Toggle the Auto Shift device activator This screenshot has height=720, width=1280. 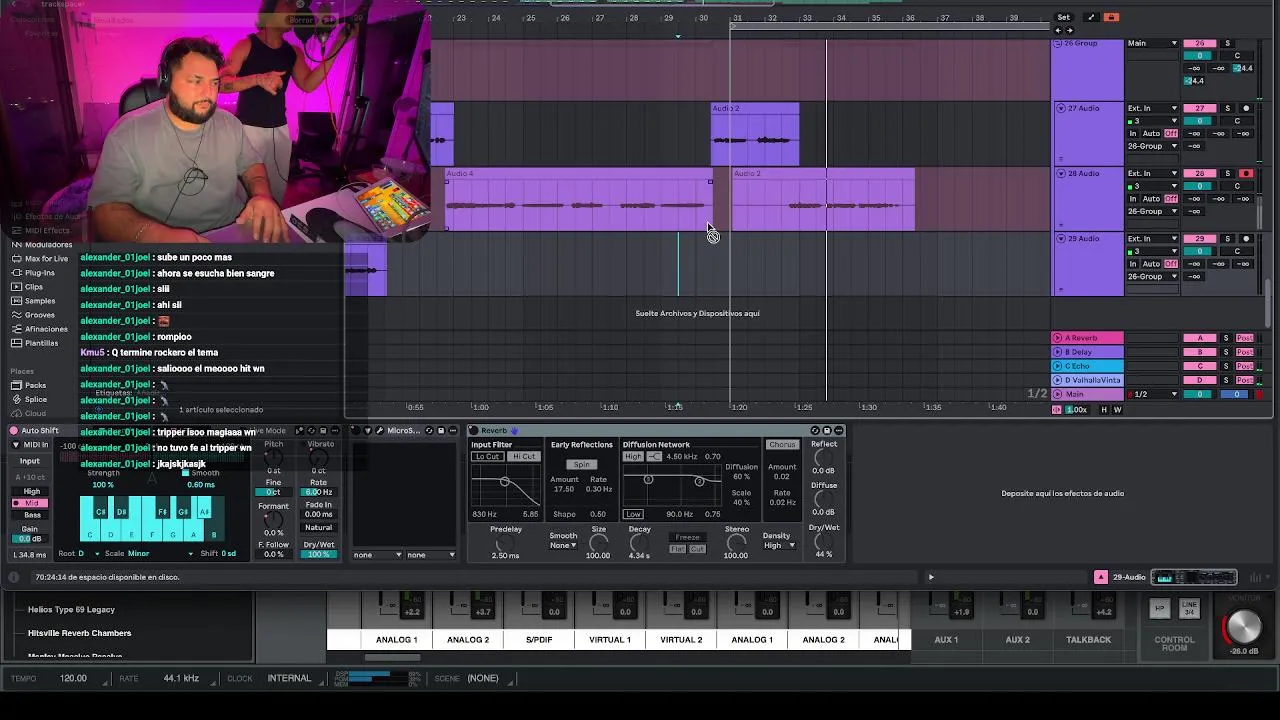[14, 431]
